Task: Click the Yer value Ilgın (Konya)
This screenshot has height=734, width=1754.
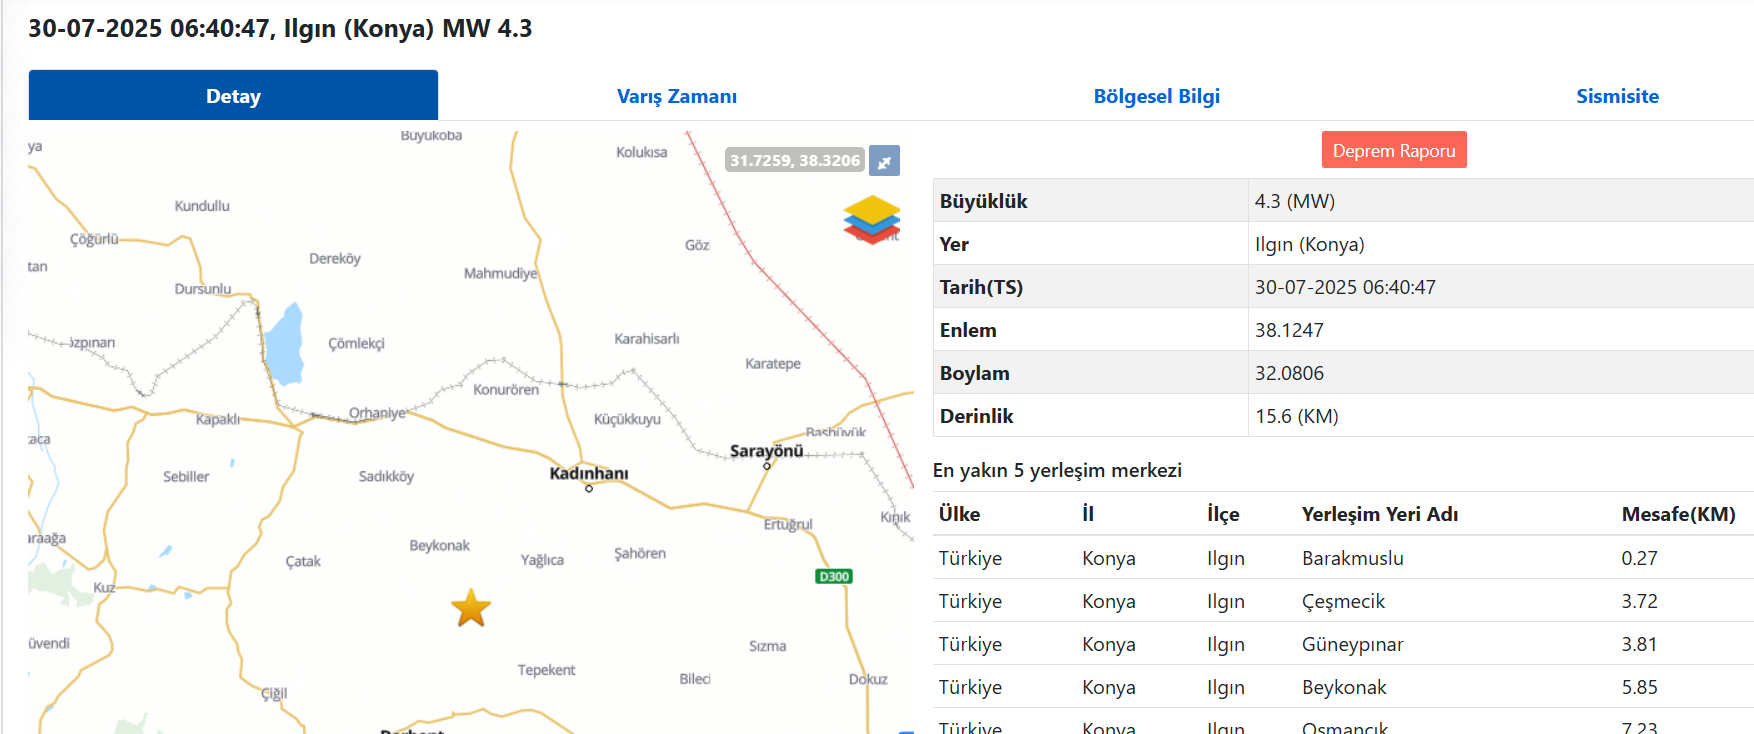Action: tap(1310, 244)
